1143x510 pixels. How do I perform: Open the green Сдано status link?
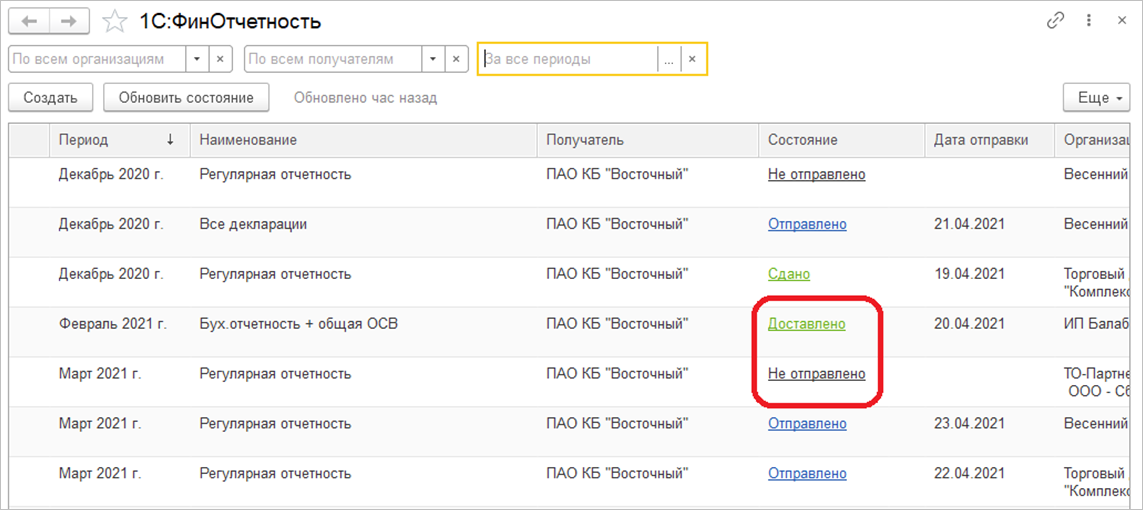pos(789,274)
